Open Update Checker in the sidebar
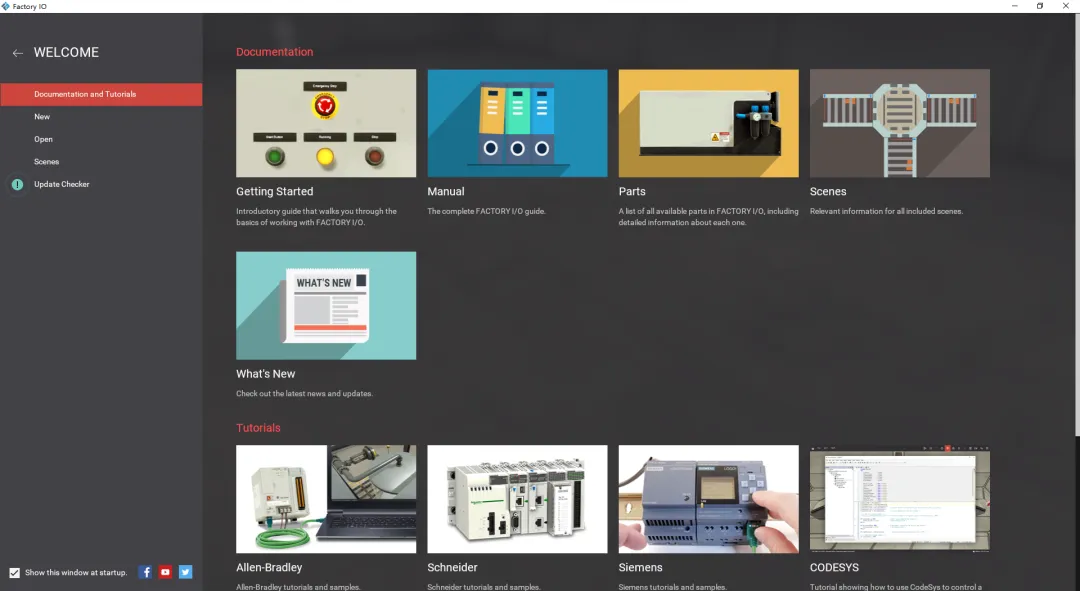The image size is (1080, 591). [x=61, y=184]
